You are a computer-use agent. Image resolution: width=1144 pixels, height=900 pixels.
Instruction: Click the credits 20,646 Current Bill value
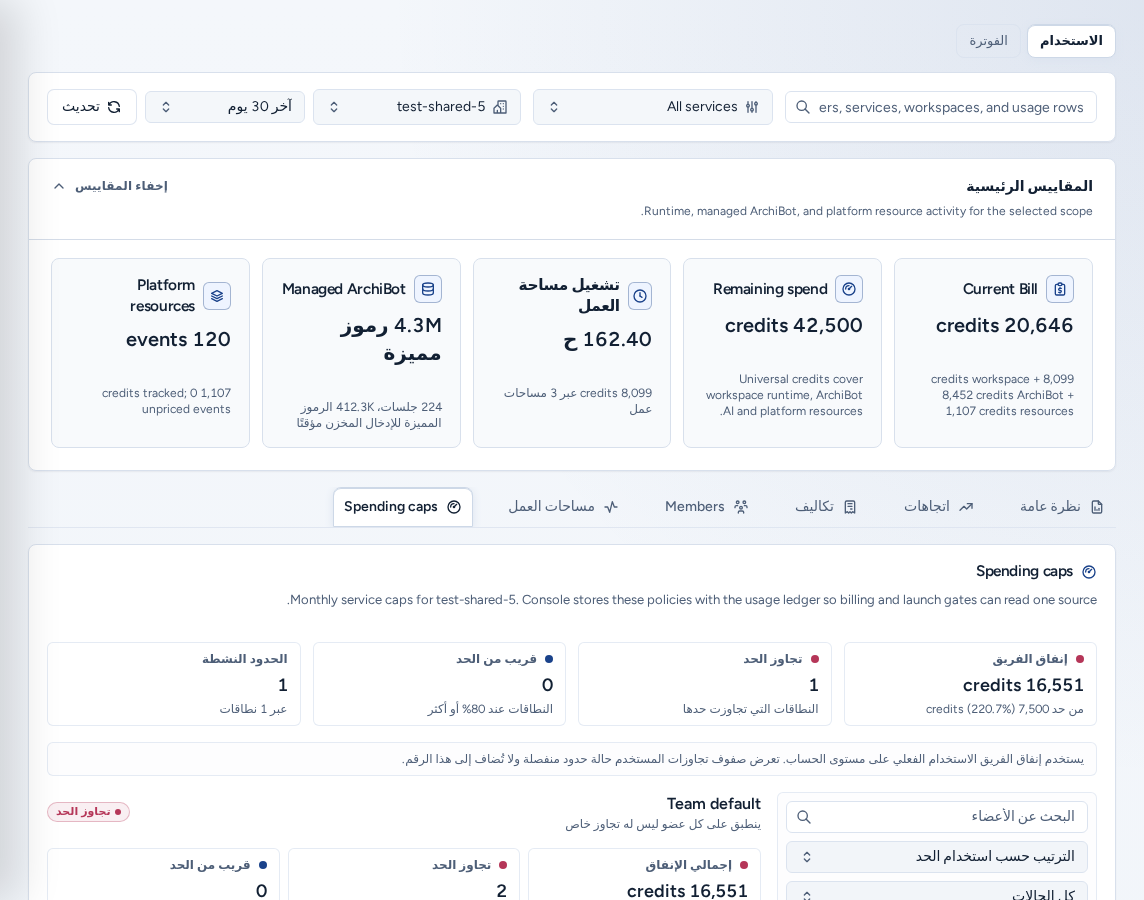[x=1004, y=325]
